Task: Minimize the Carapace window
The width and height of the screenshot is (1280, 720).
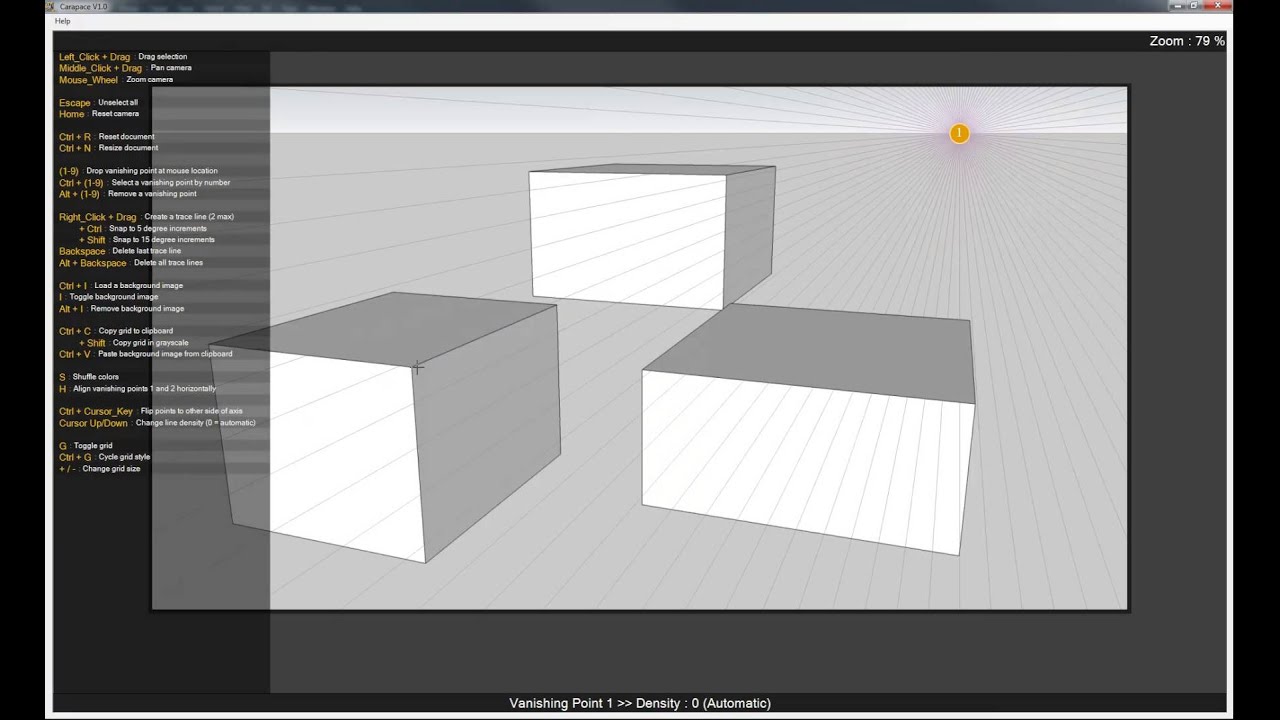Action: click(x=1176, y=6)
